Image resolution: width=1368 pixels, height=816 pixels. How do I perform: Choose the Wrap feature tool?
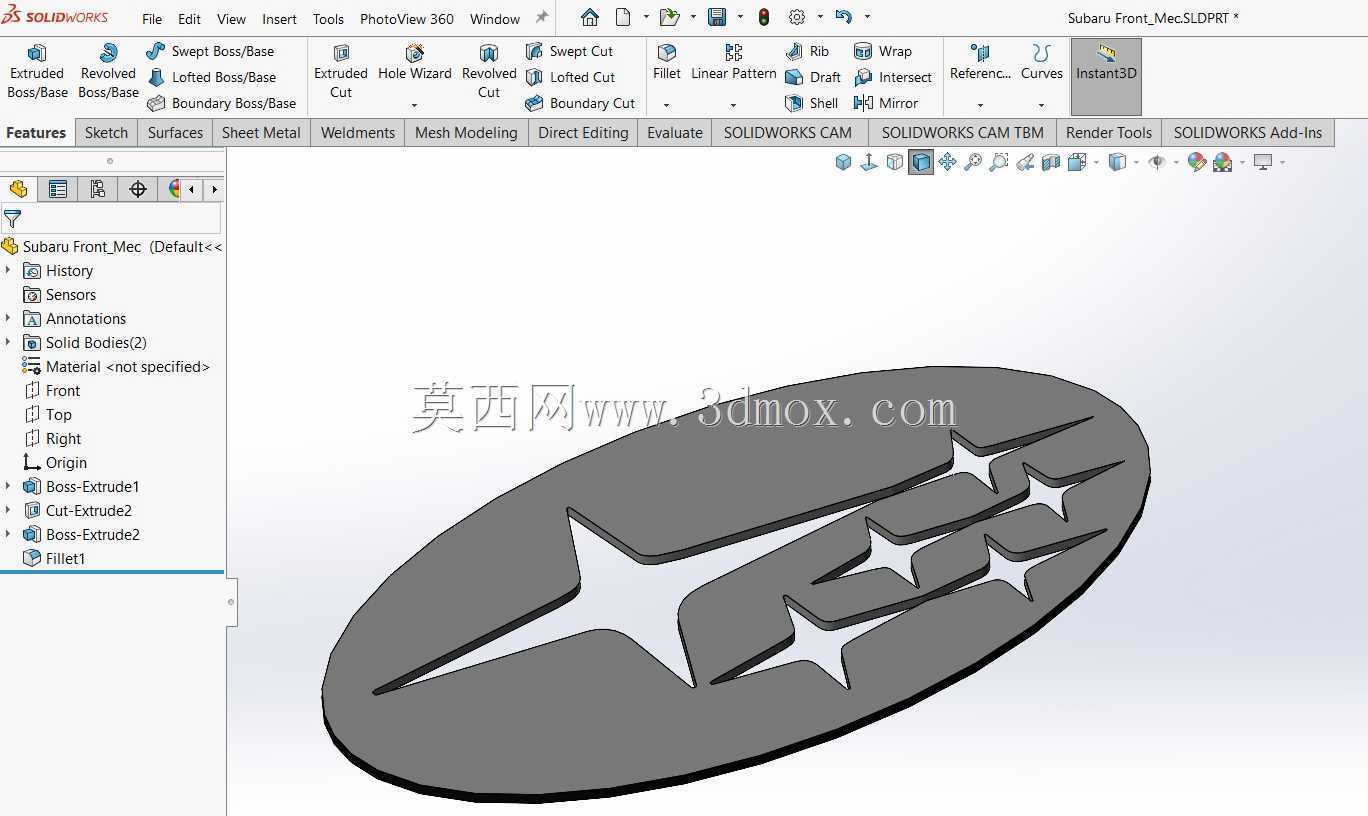(883, 51)
